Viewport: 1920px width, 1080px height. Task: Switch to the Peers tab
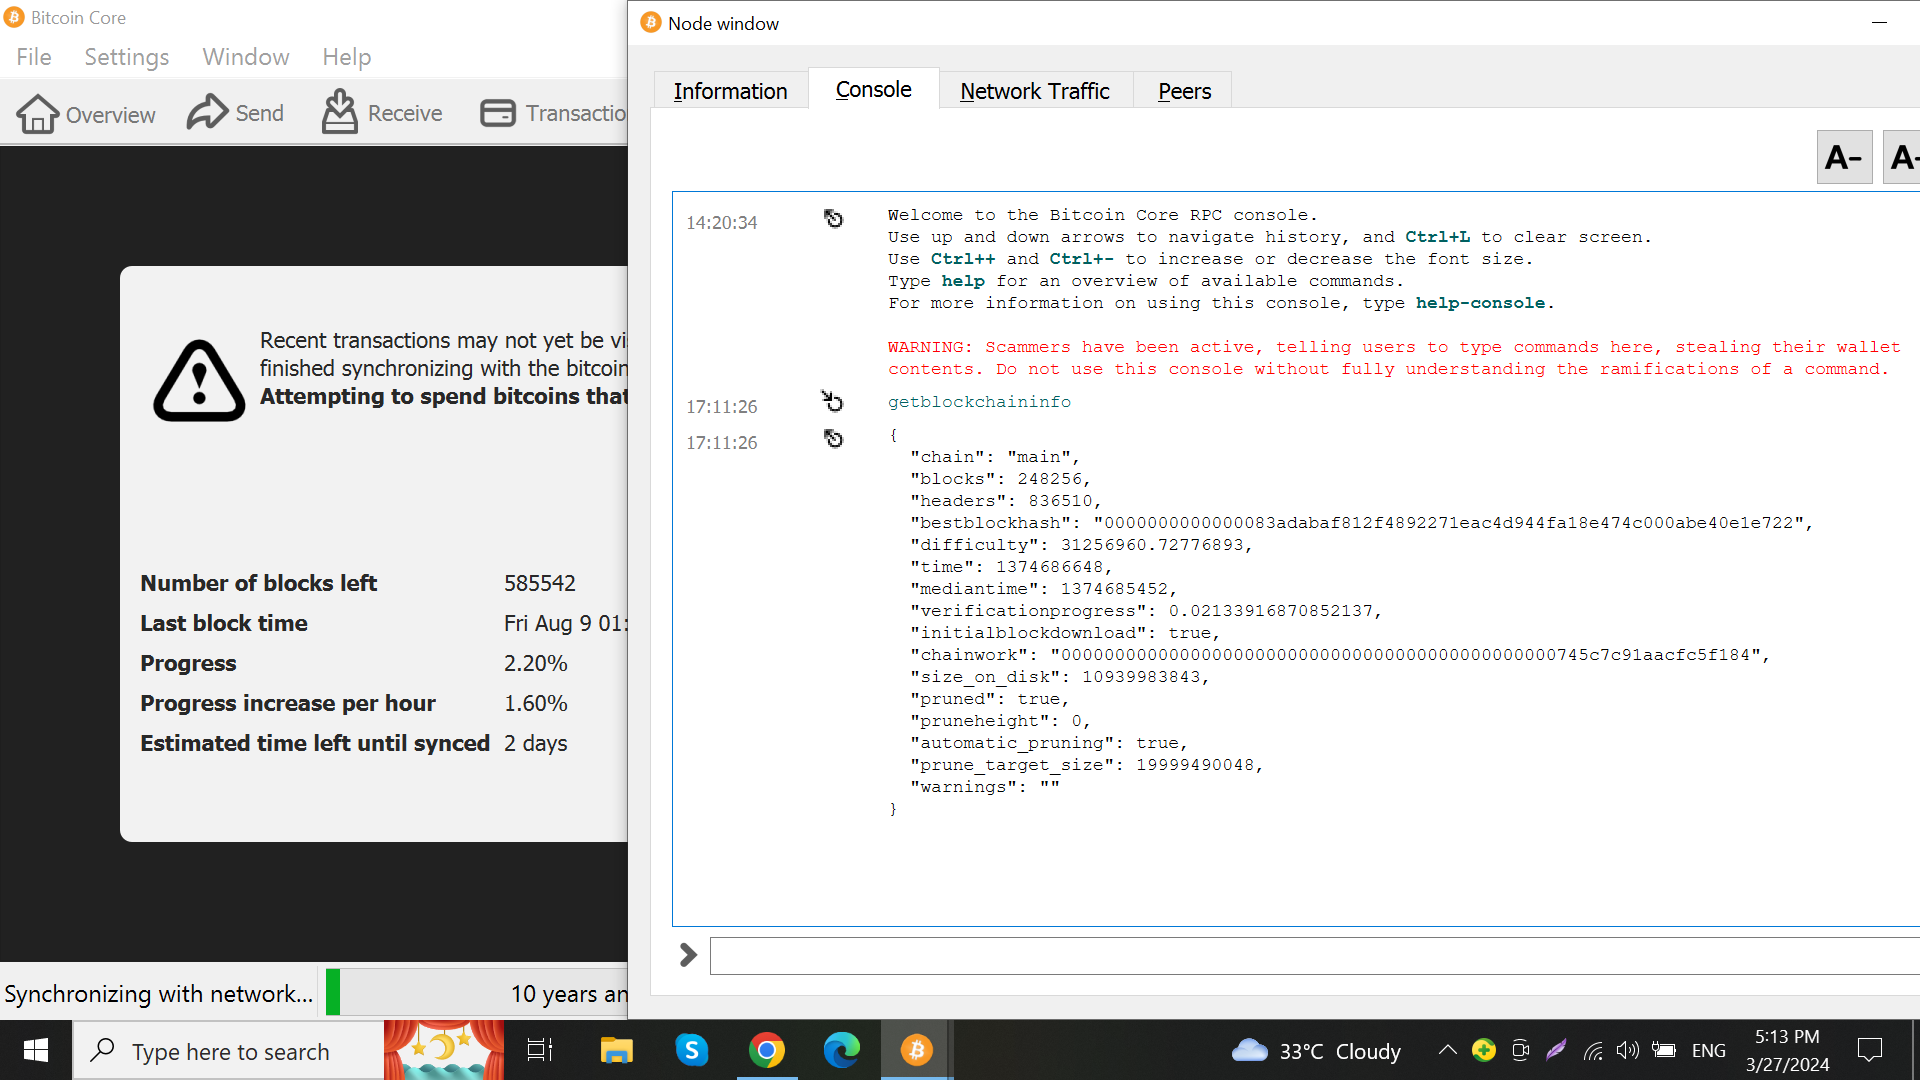[1184, 91]
